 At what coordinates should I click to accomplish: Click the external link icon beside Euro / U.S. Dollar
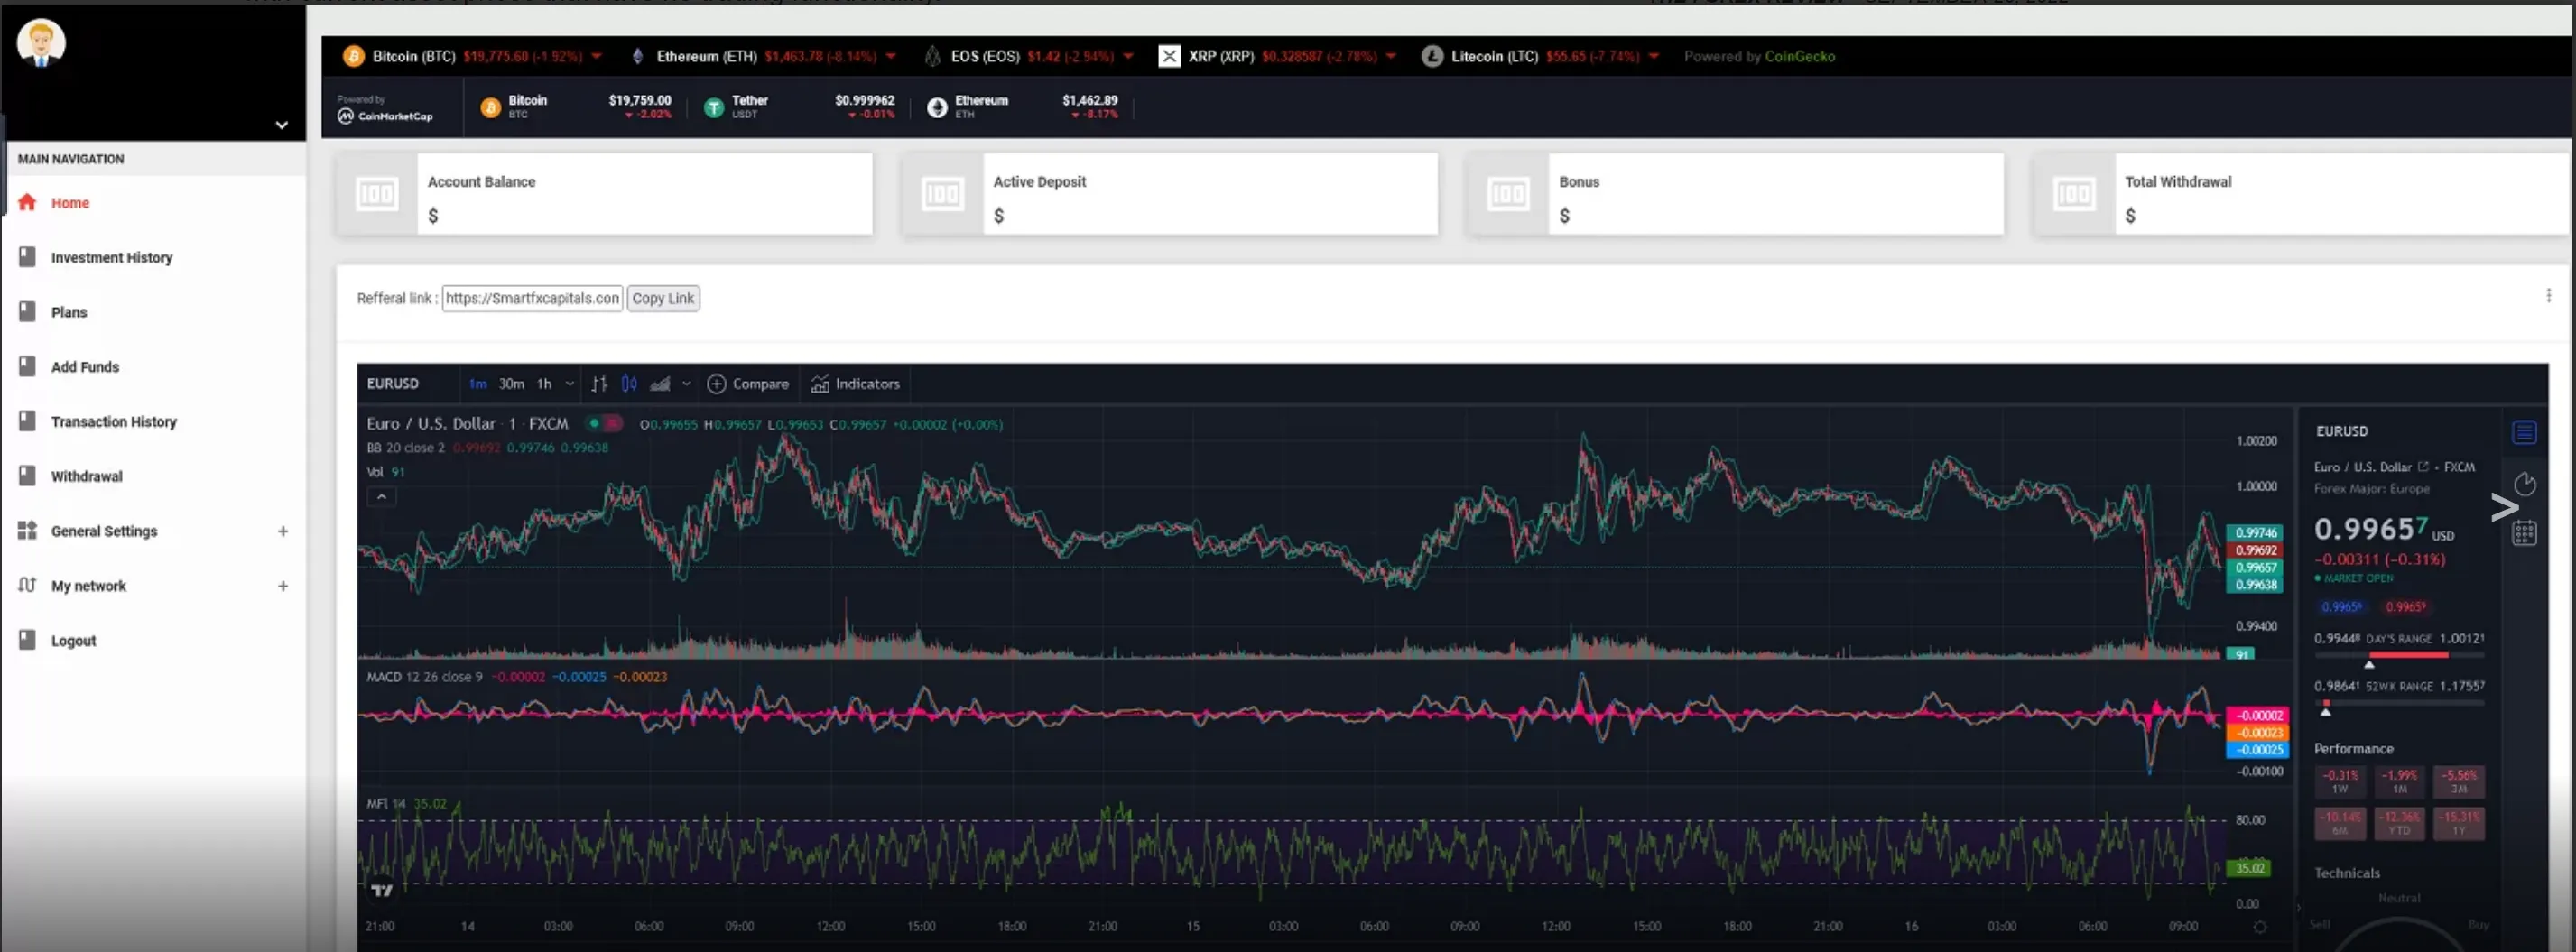[x=2423, y=467]
